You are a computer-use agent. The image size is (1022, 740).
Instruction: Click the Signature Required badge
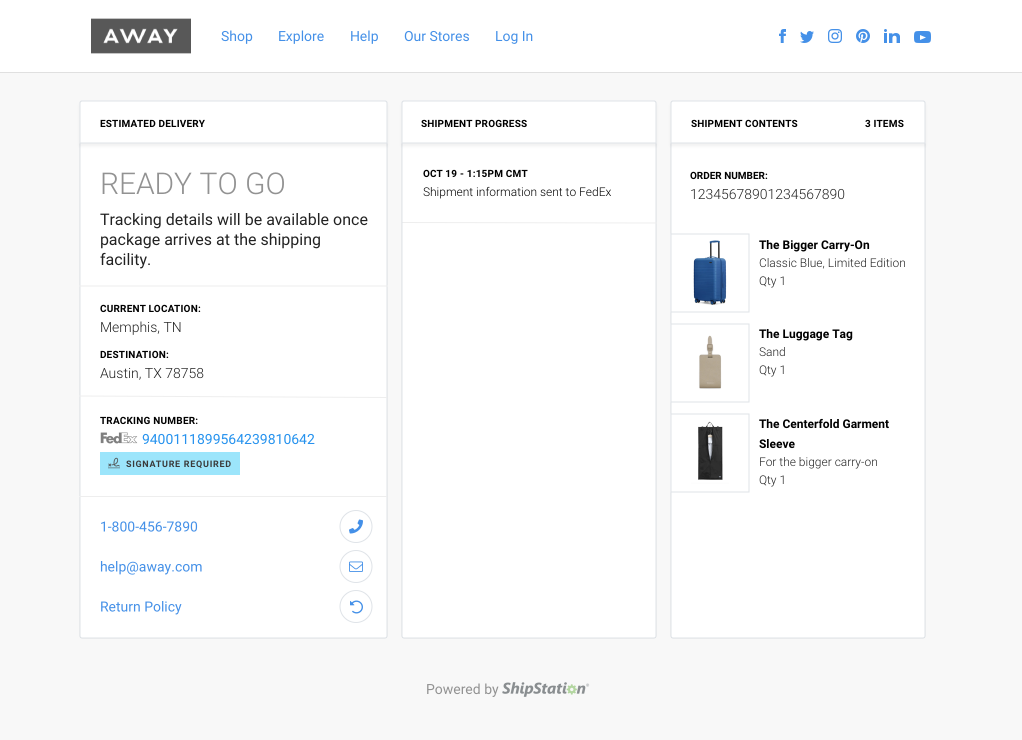[170, 464]
